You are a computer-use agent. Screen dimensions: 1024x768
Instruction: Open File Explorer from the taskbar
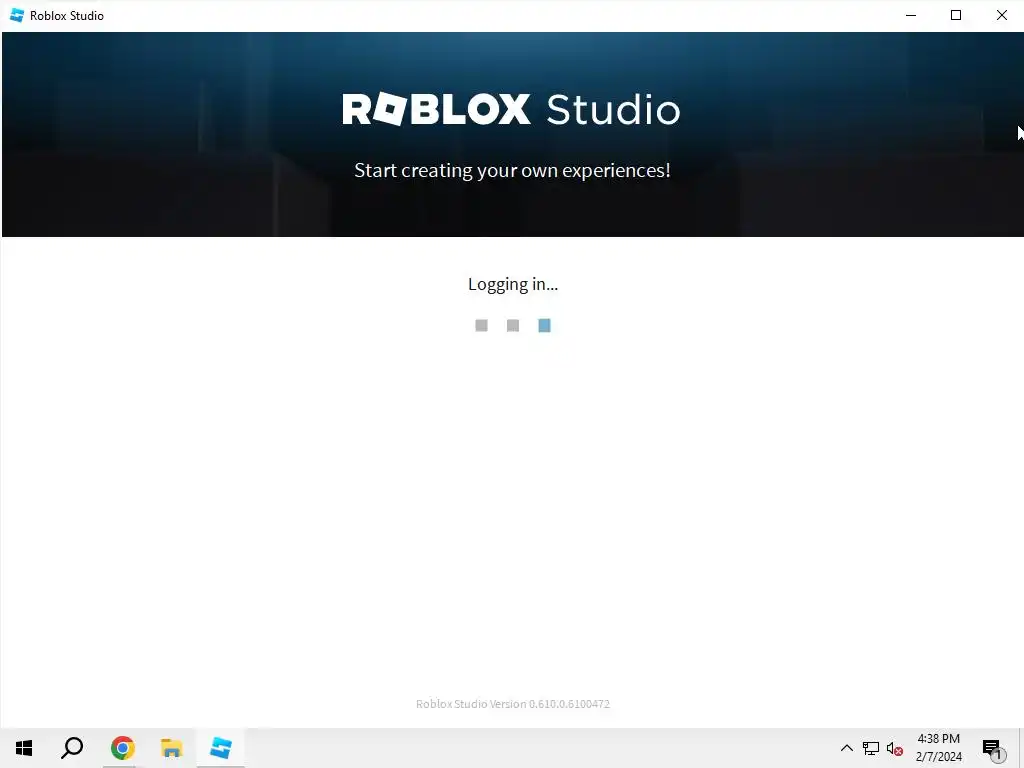pyautogui.click(x=171, y=748)
